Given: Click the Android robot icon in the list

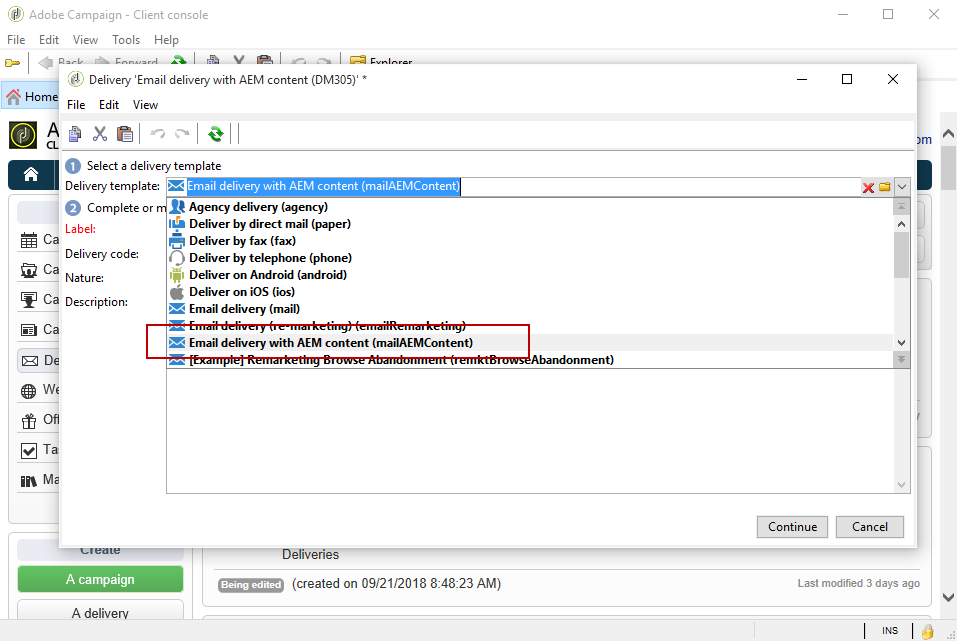Looking at the screenshot, I should [177, 275].
